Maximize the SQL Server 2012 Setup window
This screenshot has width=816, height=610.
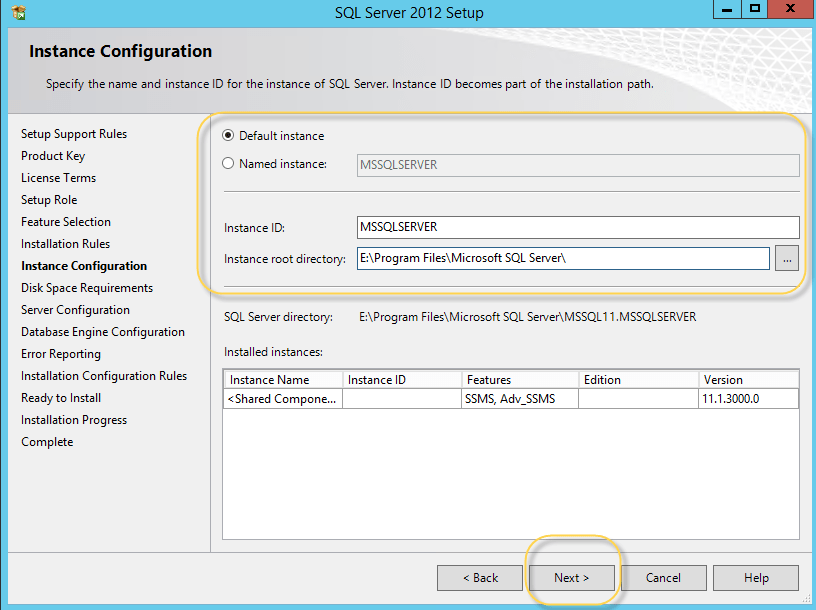tap(755, 10)
